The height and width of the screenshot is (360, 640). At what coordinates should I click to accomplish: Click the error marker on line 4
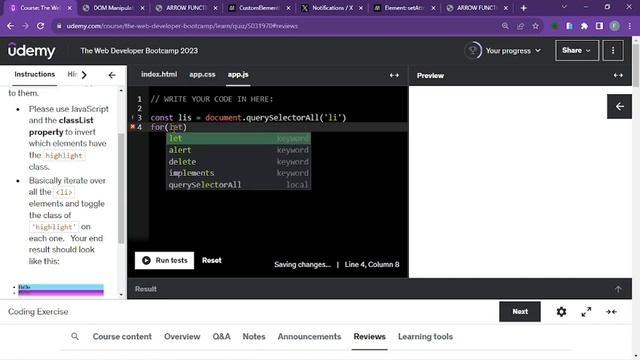pos(132,127)
